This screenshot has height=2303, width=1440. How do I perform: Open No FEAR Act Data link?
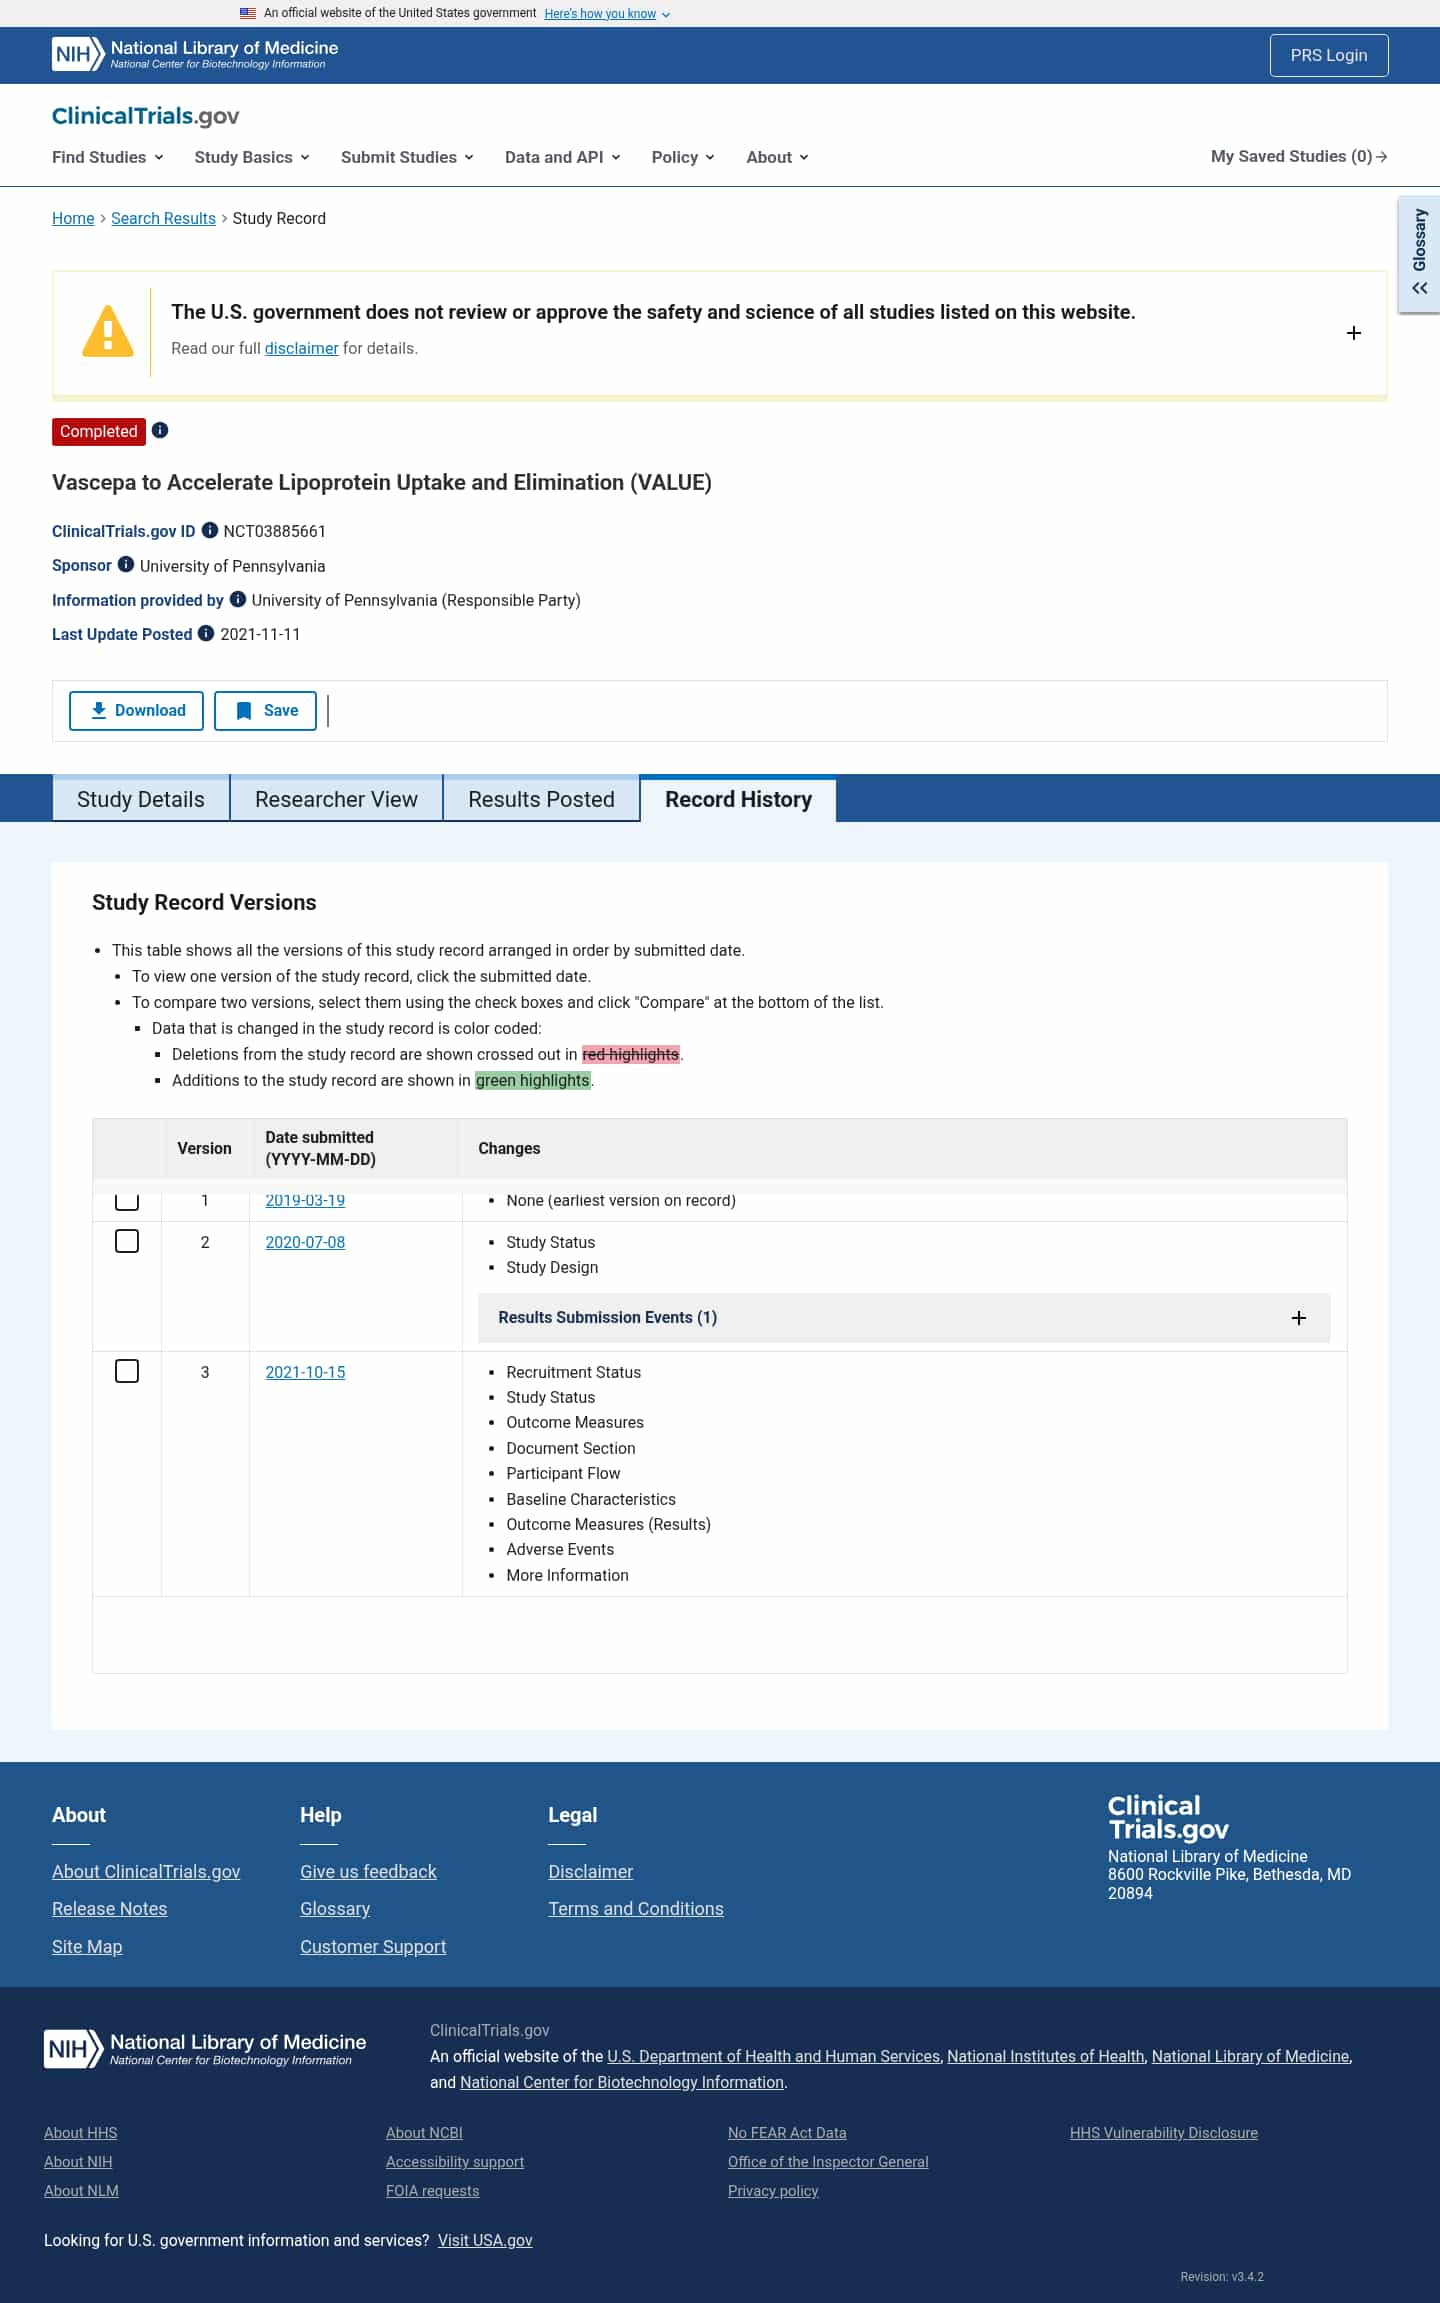click(787, 2133)
